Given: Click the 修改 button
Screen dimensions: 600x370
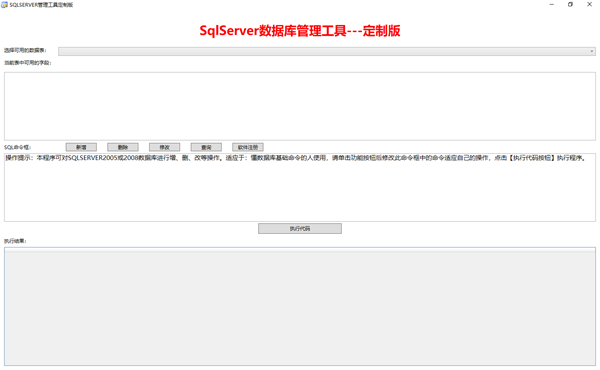Looking at the screenshot, I should pos(165,147).
